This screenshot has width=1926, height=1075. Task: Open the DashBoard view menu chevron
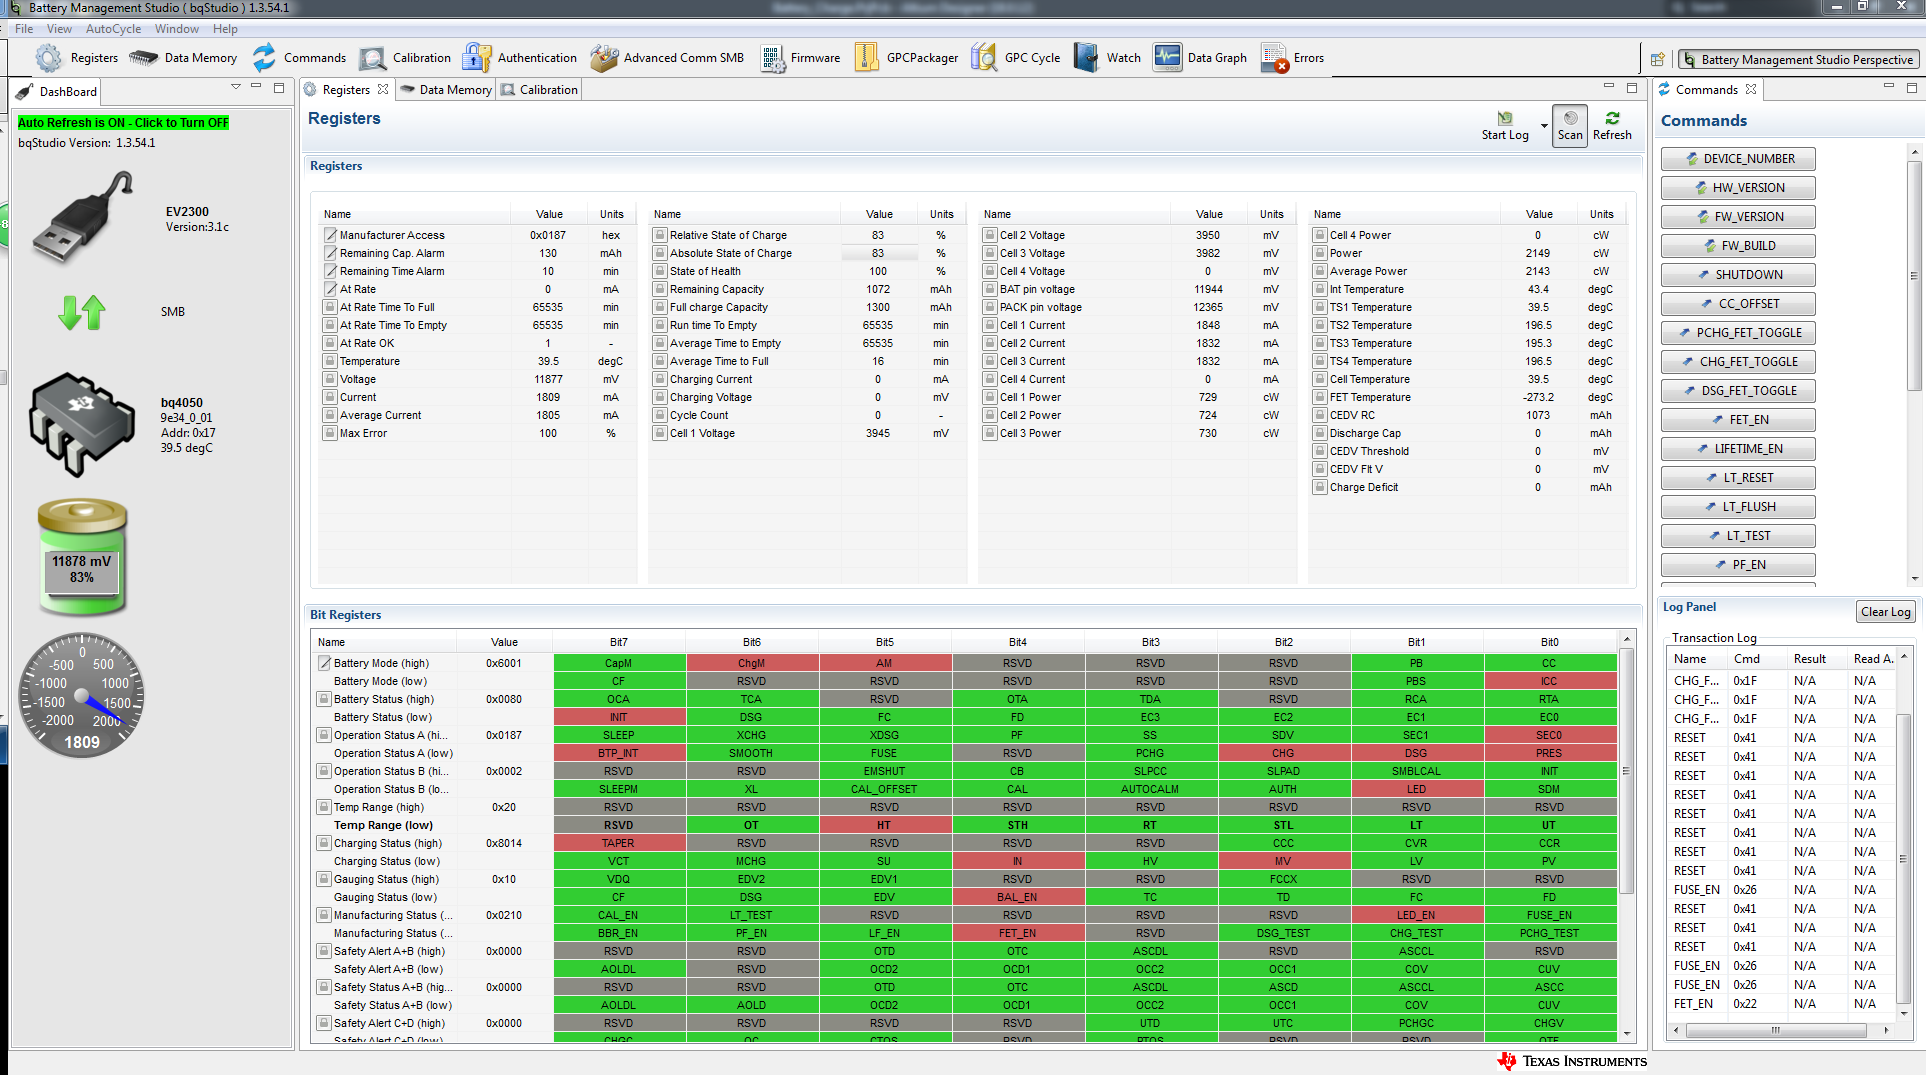236,87
